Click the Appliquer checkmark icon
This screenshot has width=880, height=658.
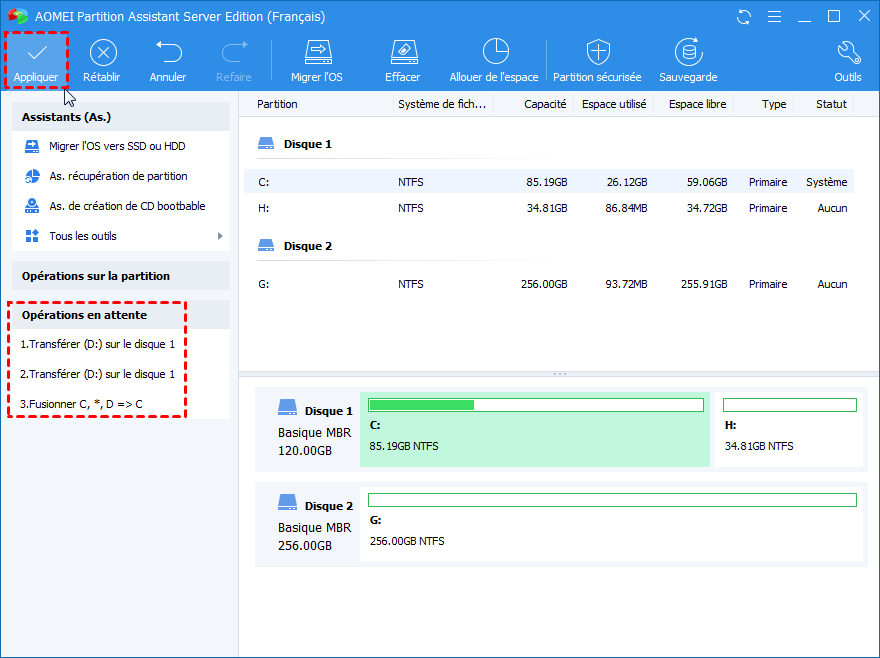[36, 53]
